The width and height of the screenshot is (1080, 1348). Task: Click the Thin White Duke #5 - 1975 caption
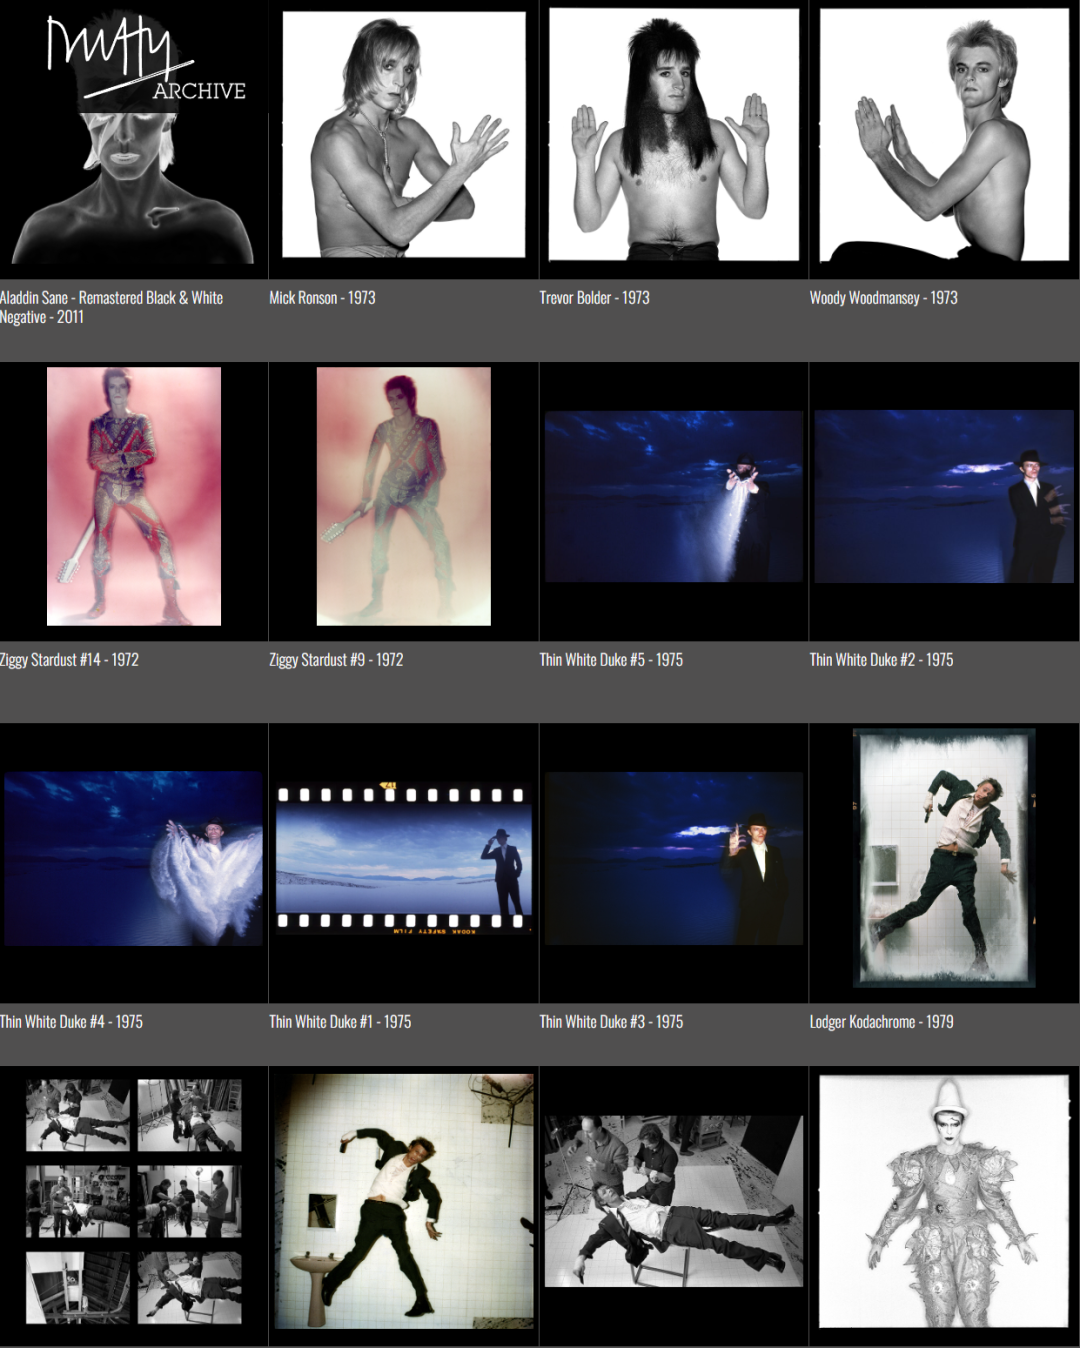pyautogui.click(x=611, y=660)
